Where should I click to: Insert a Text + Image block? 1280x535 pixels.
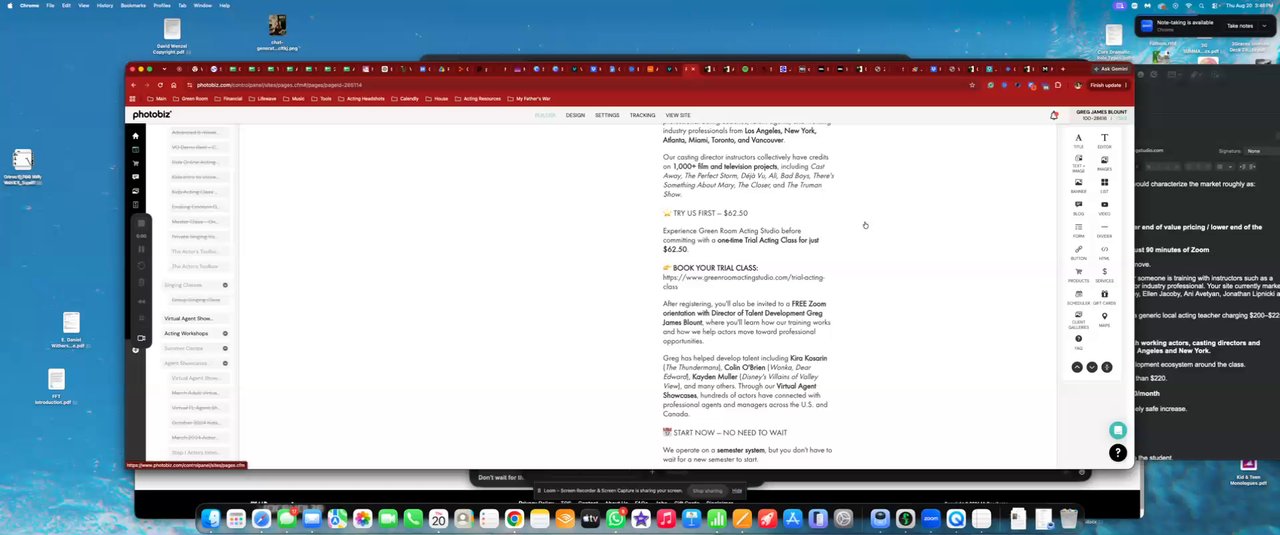1078,164
